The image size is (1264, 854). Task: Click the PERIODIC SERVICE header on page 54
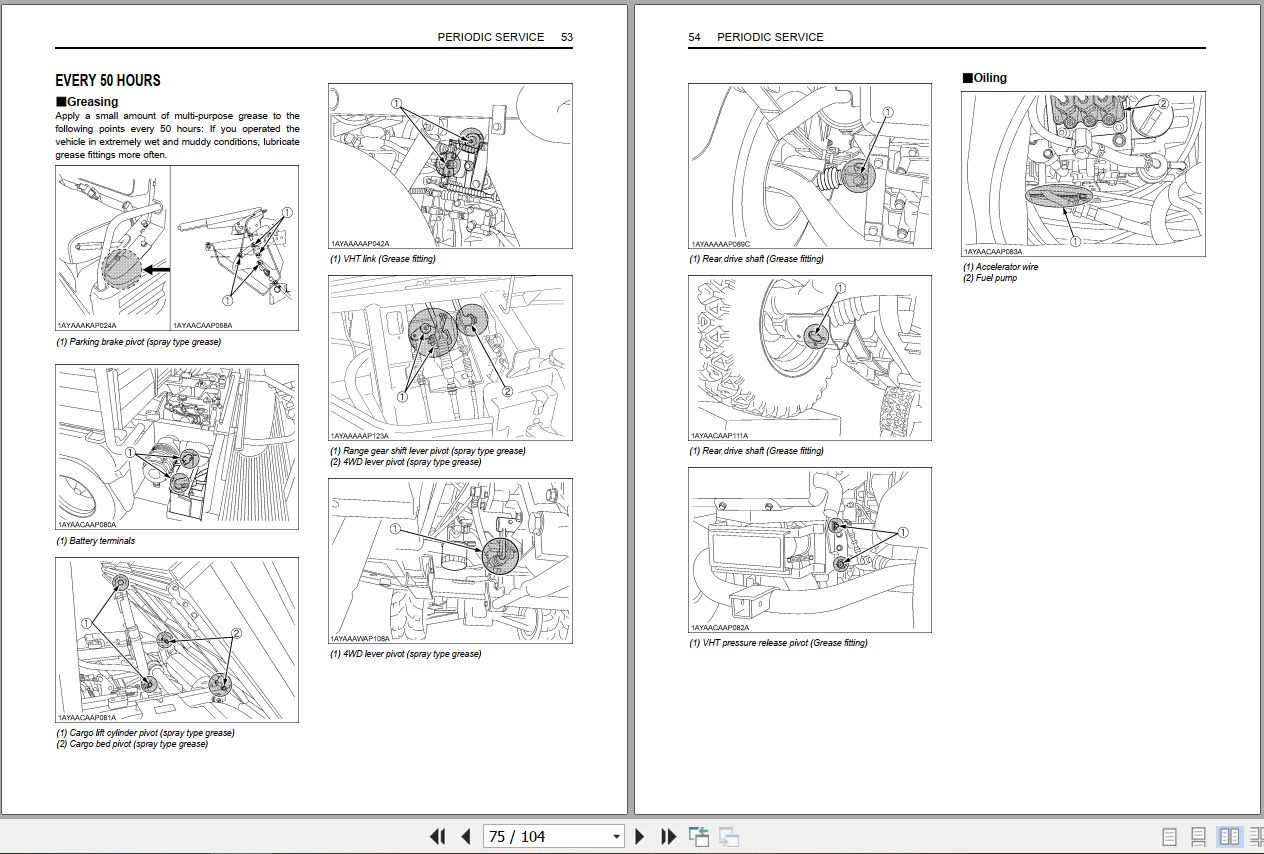[770, 37]
